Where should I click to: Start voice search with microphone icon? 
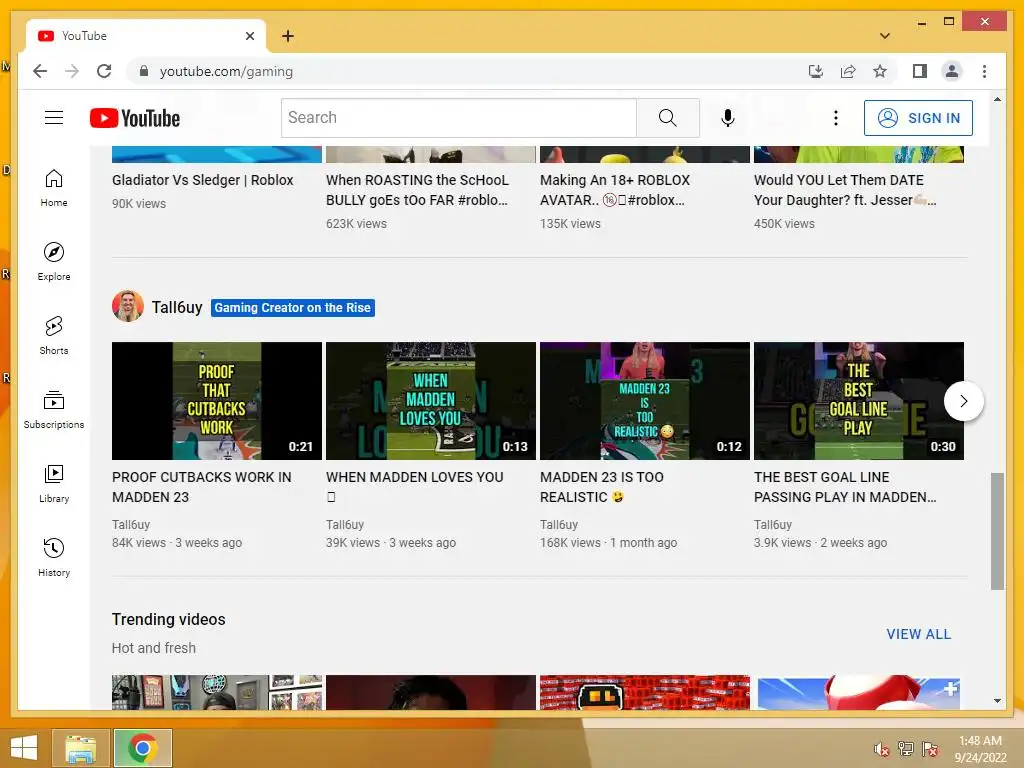point(728,118)
